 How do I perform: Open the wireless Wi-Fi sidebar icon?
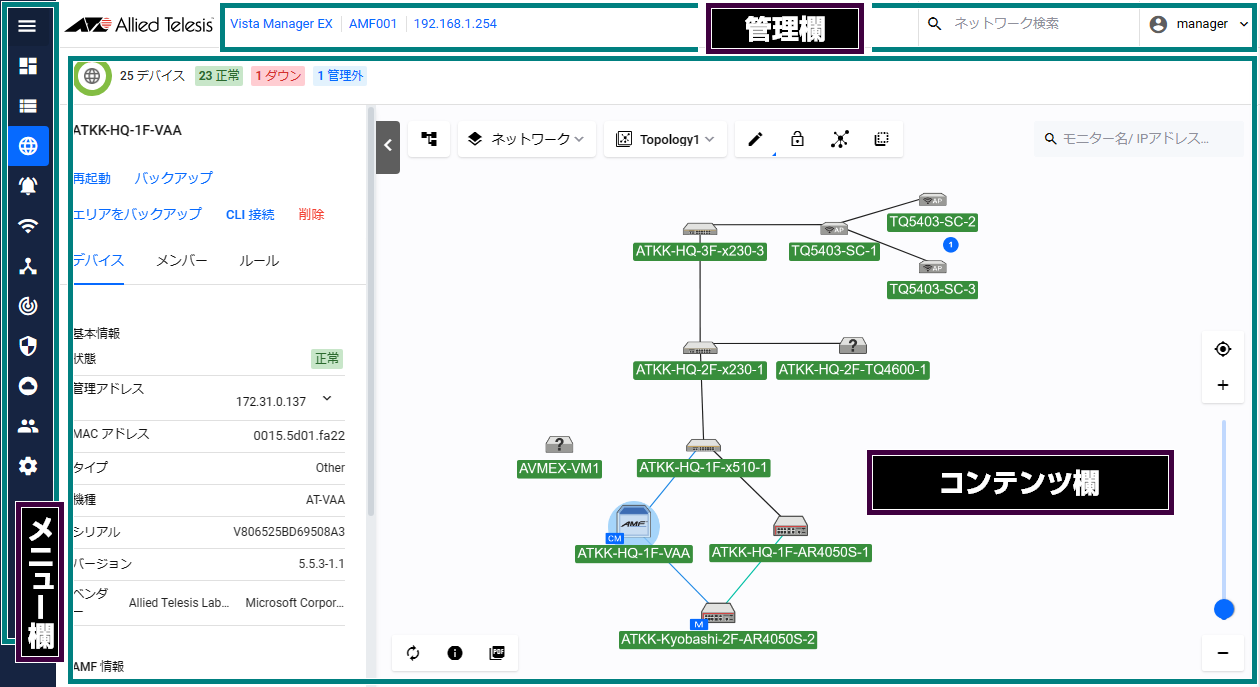coord(28,226)
